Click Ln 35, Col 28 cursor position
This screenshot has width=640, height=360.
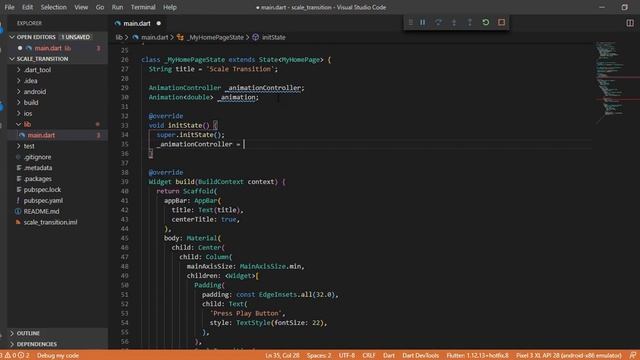282,356
